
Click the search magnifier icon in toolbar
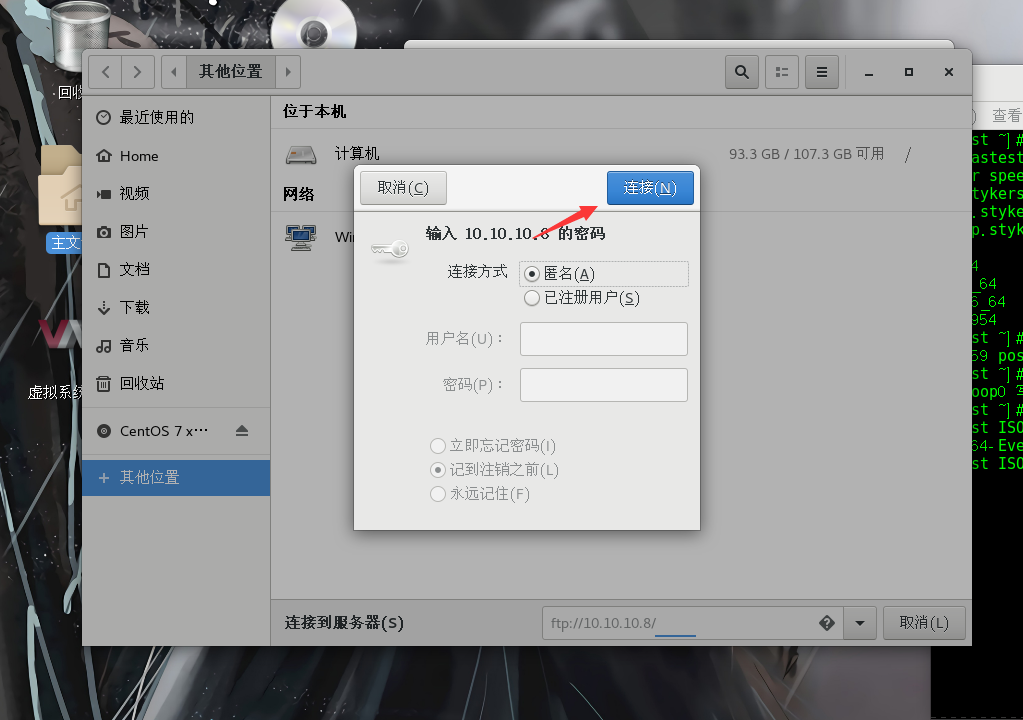pos(741,72)
